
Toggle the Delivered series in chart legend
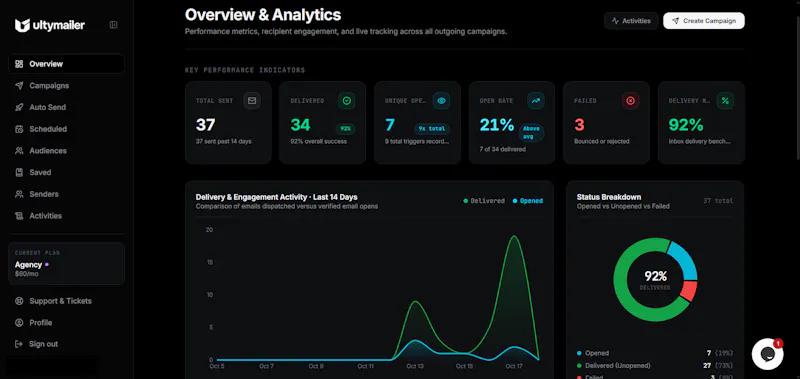(x=484, y=201)
